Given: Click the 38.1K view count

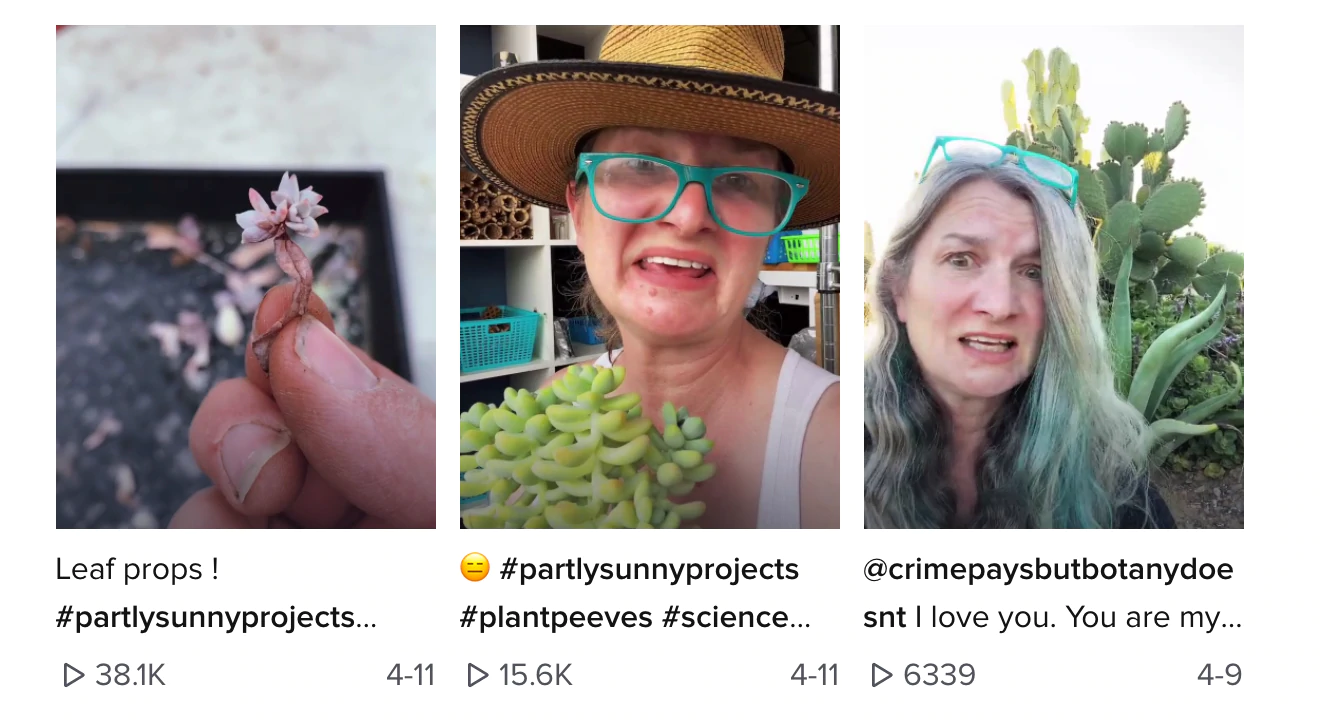Looking at the screenshot, I should pyautogui.click(x=130, y=676).
